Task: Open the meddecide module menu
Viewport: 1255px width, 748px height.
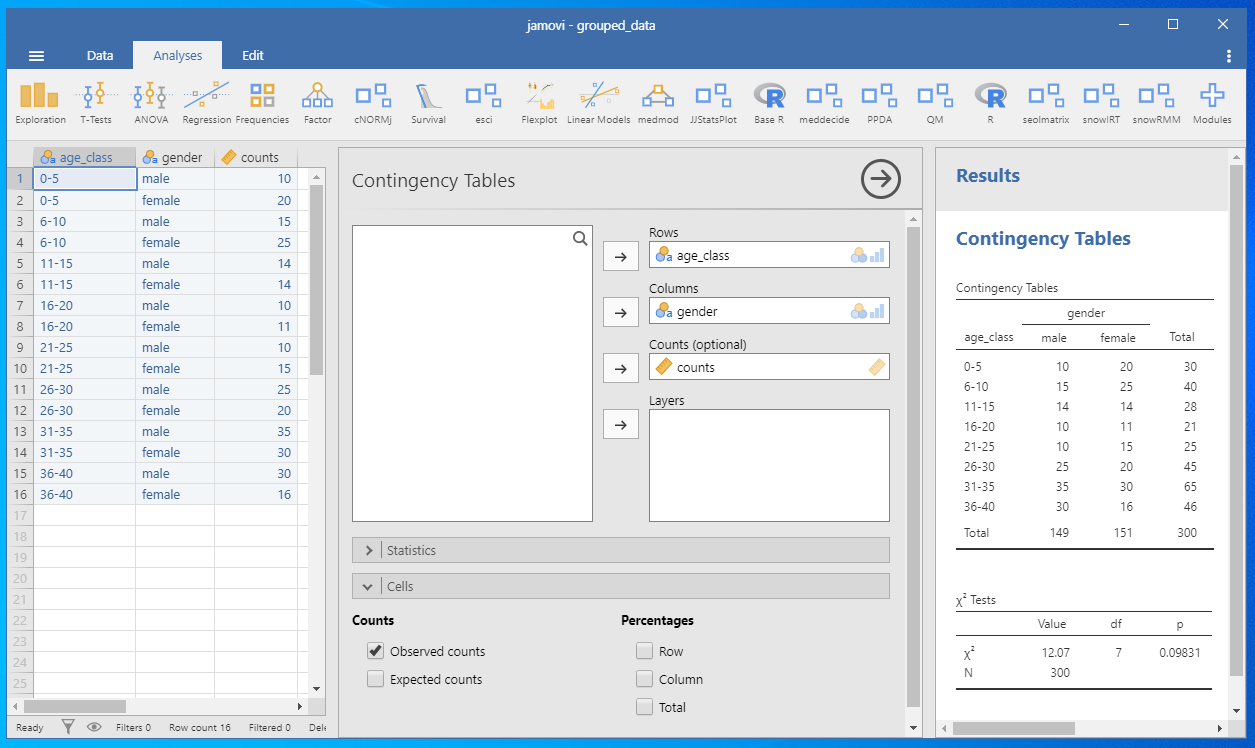Action: coord(824,103)
